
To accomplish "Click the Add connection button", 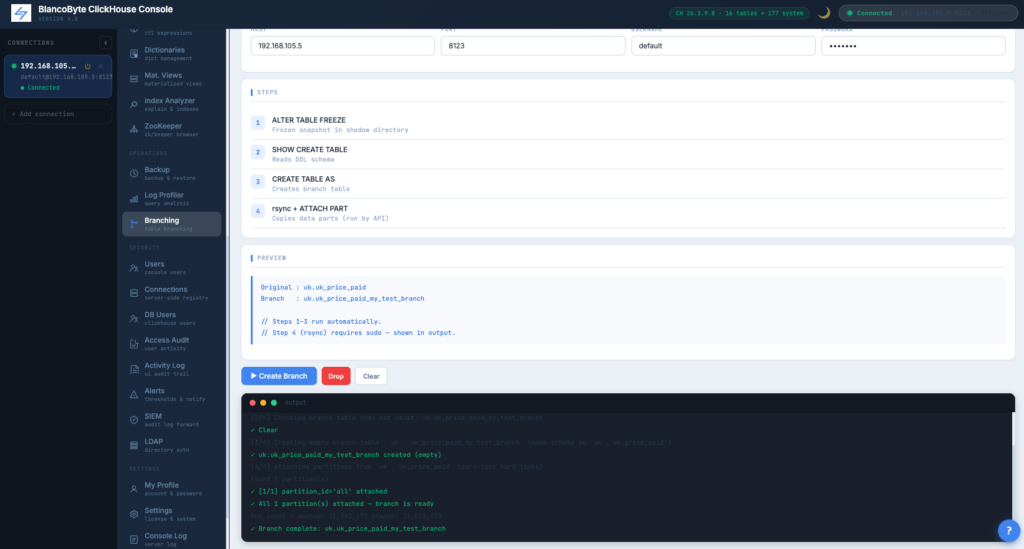I will [58, 114].
